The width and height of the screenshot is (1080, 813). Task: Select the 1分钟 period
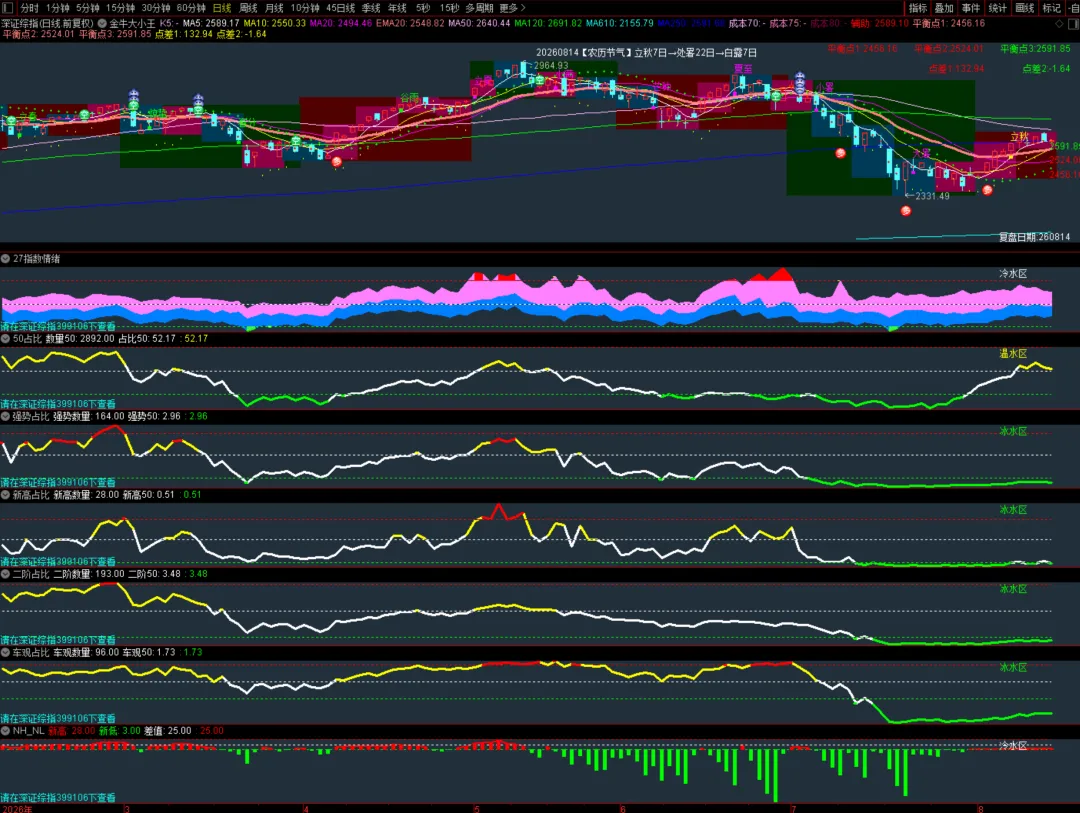58,8
